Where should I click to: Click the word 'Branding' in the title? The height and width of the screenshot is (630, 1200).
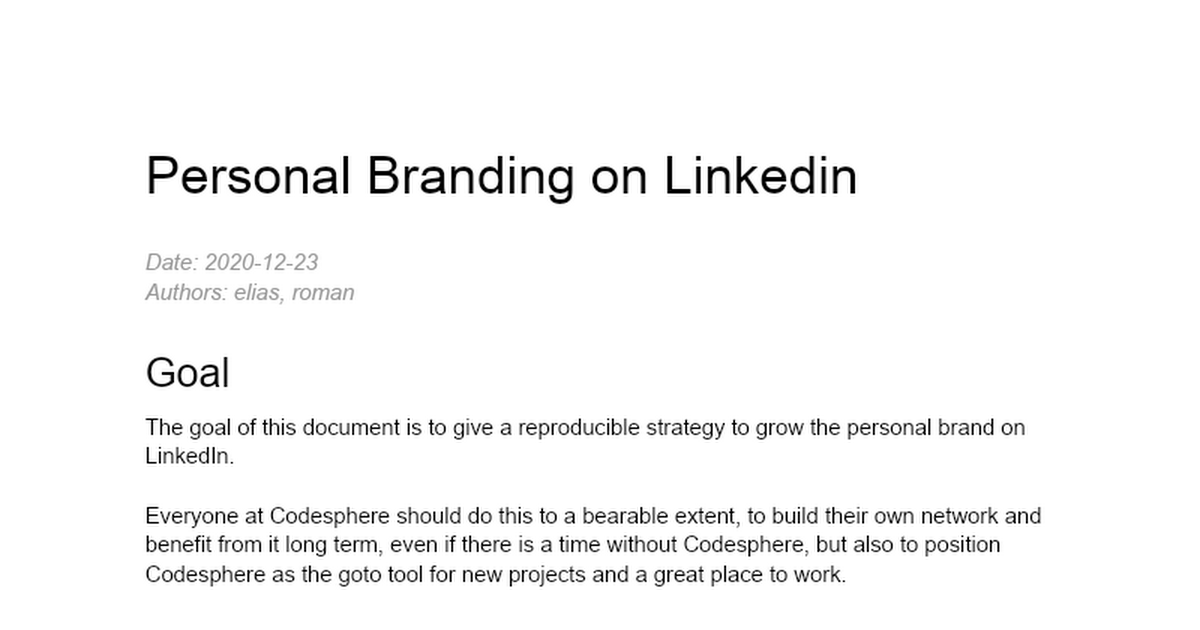coord(470,177)
